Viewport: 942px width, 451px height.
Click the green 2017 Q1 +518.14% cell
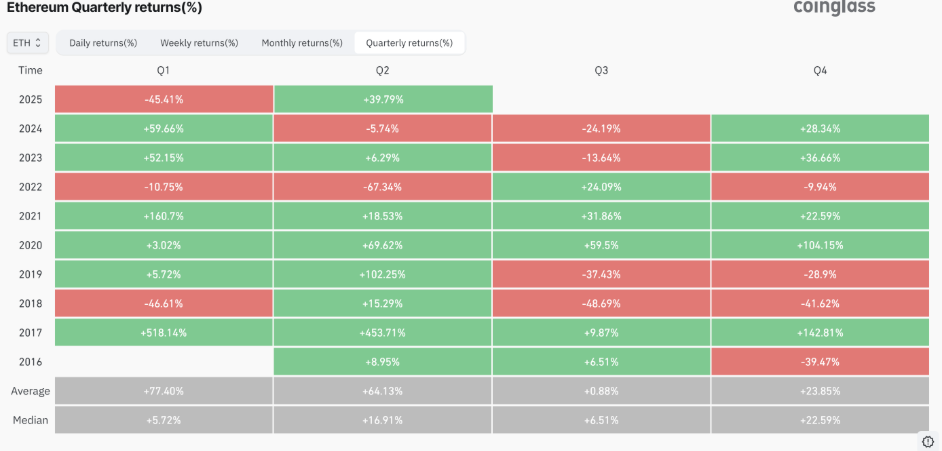[164, 332]
